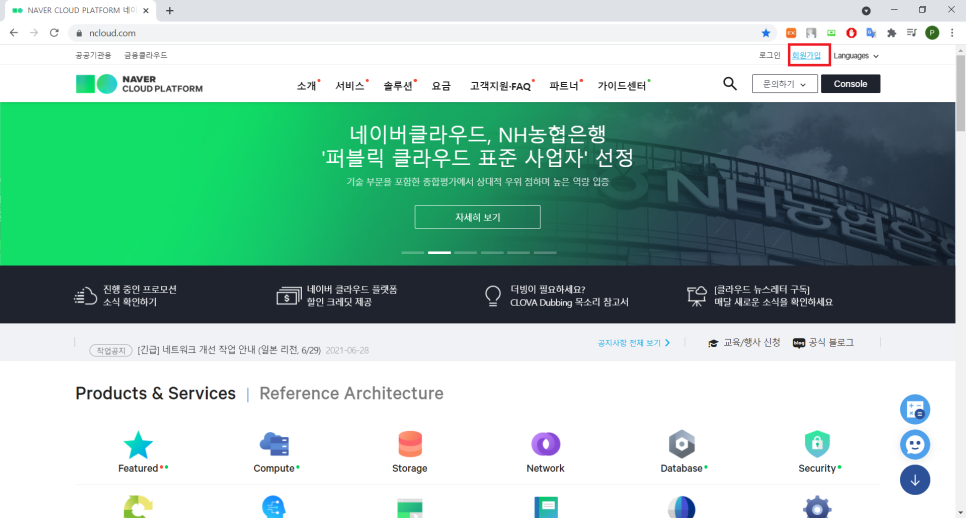Click the Chrome profile avatar P
Screen dimensions: 966x518
tap(932, 33)
